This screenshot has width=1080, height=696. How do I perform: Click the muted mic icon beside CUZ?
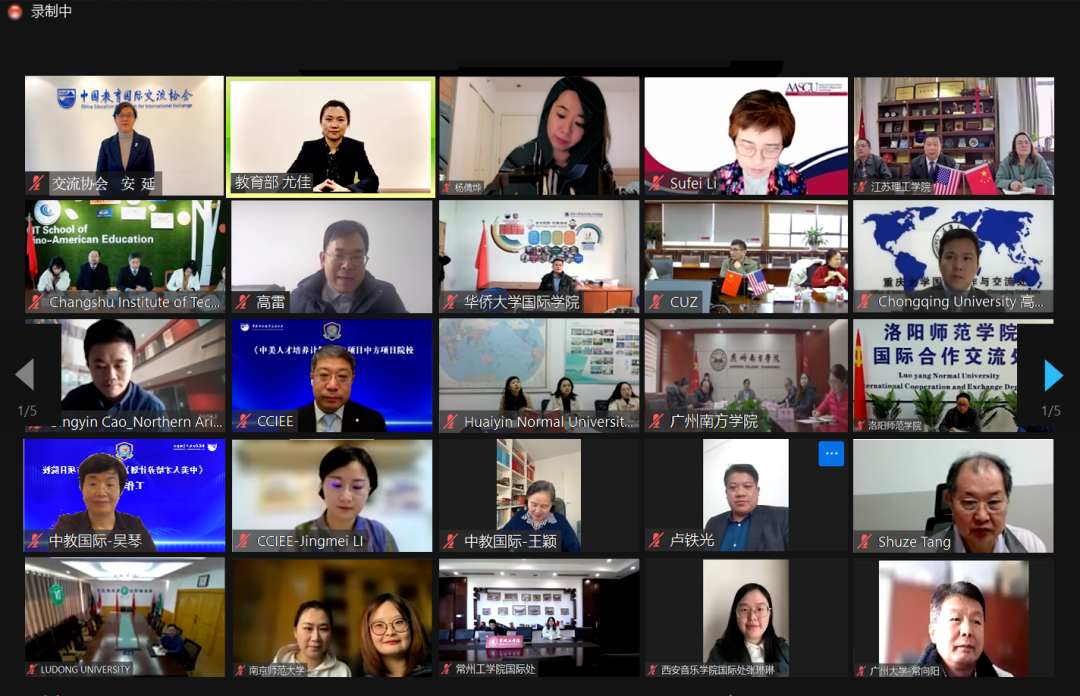click(x=657, y=302)
